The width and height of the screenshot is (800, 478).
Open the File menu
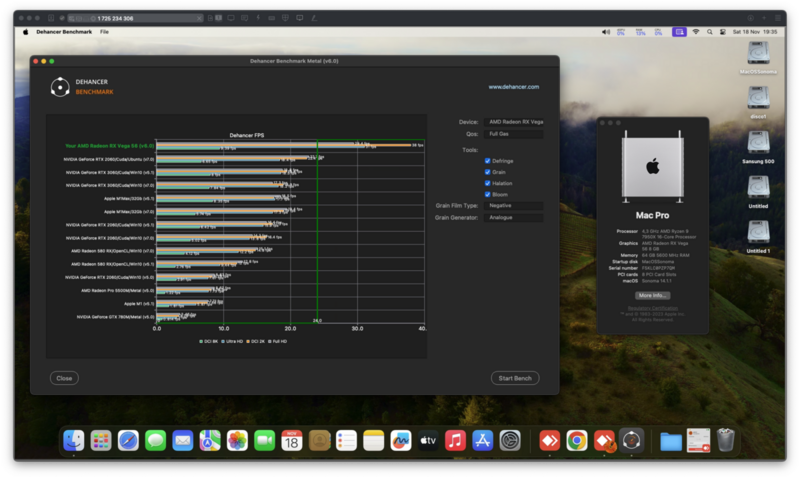pos(104,32)
